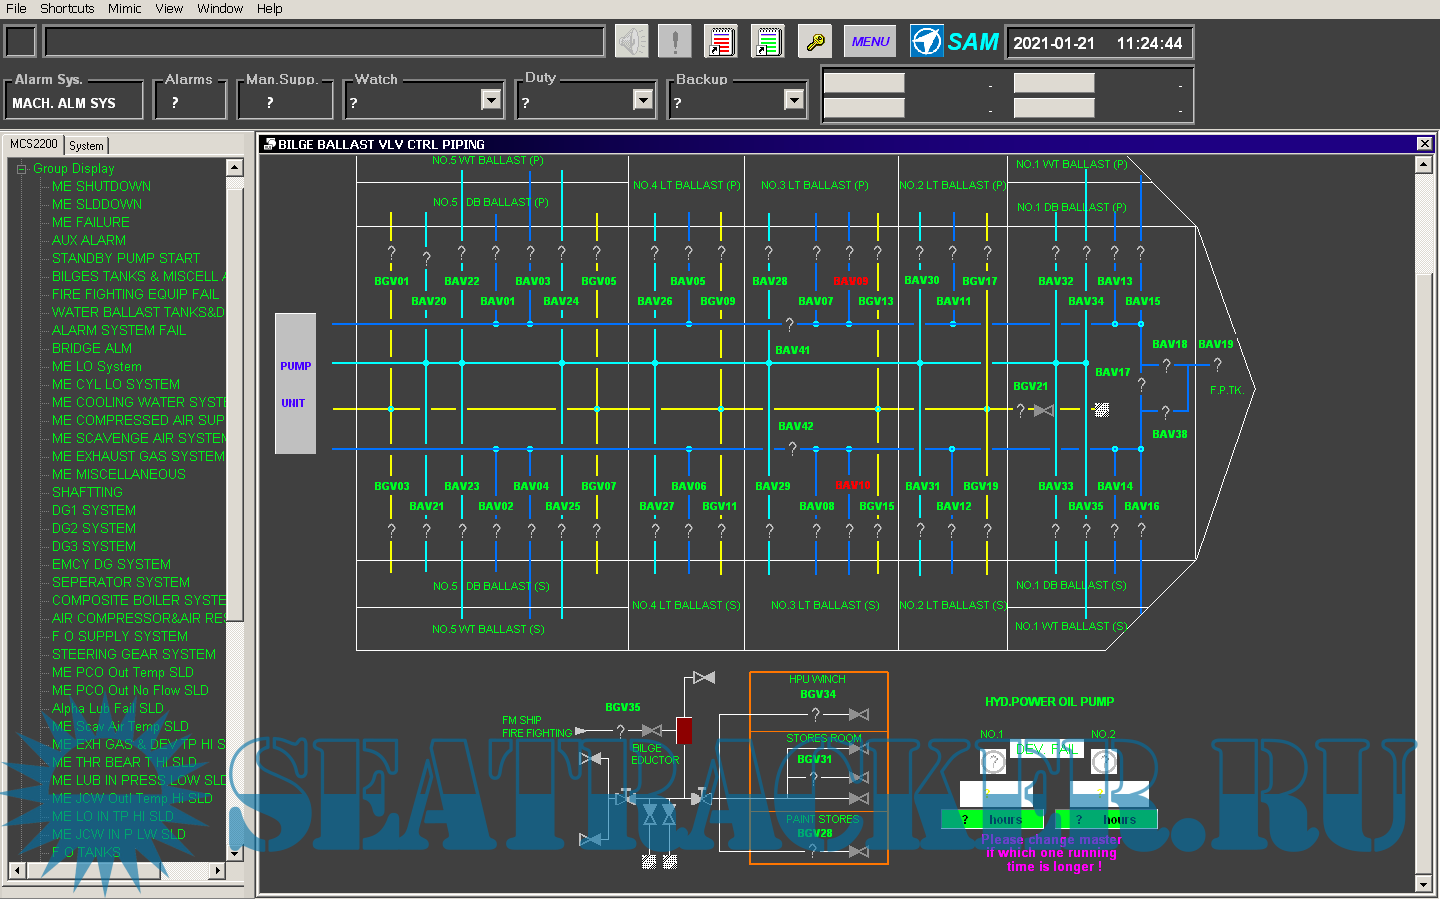This screenshot has width=1440, height=900.
Task: Open ME LO System in group tree
Action: [x=96, y=367]
